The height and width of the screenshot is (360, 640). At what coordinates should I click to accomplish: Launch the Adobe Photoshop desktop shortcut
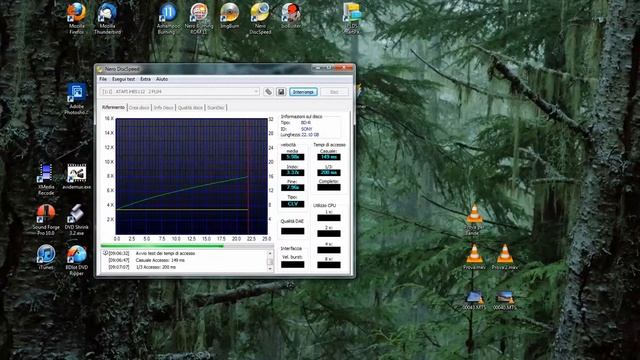[77, 99]
